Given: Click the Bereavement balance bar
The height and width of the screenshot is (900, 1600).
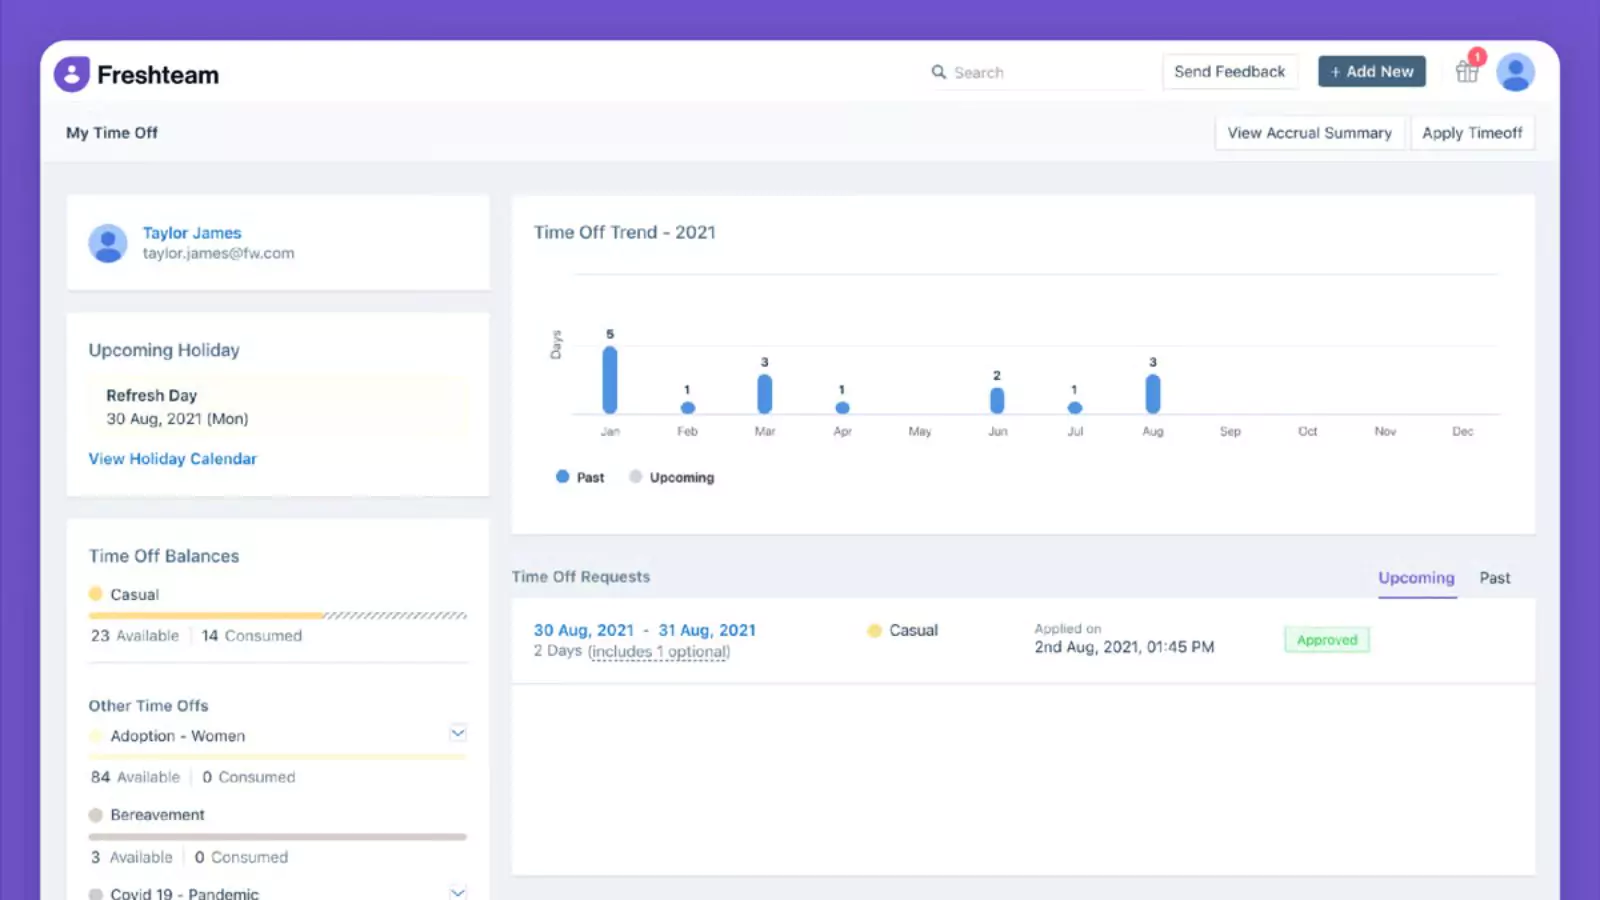Looking at the screenshot, I should point(278,837).
